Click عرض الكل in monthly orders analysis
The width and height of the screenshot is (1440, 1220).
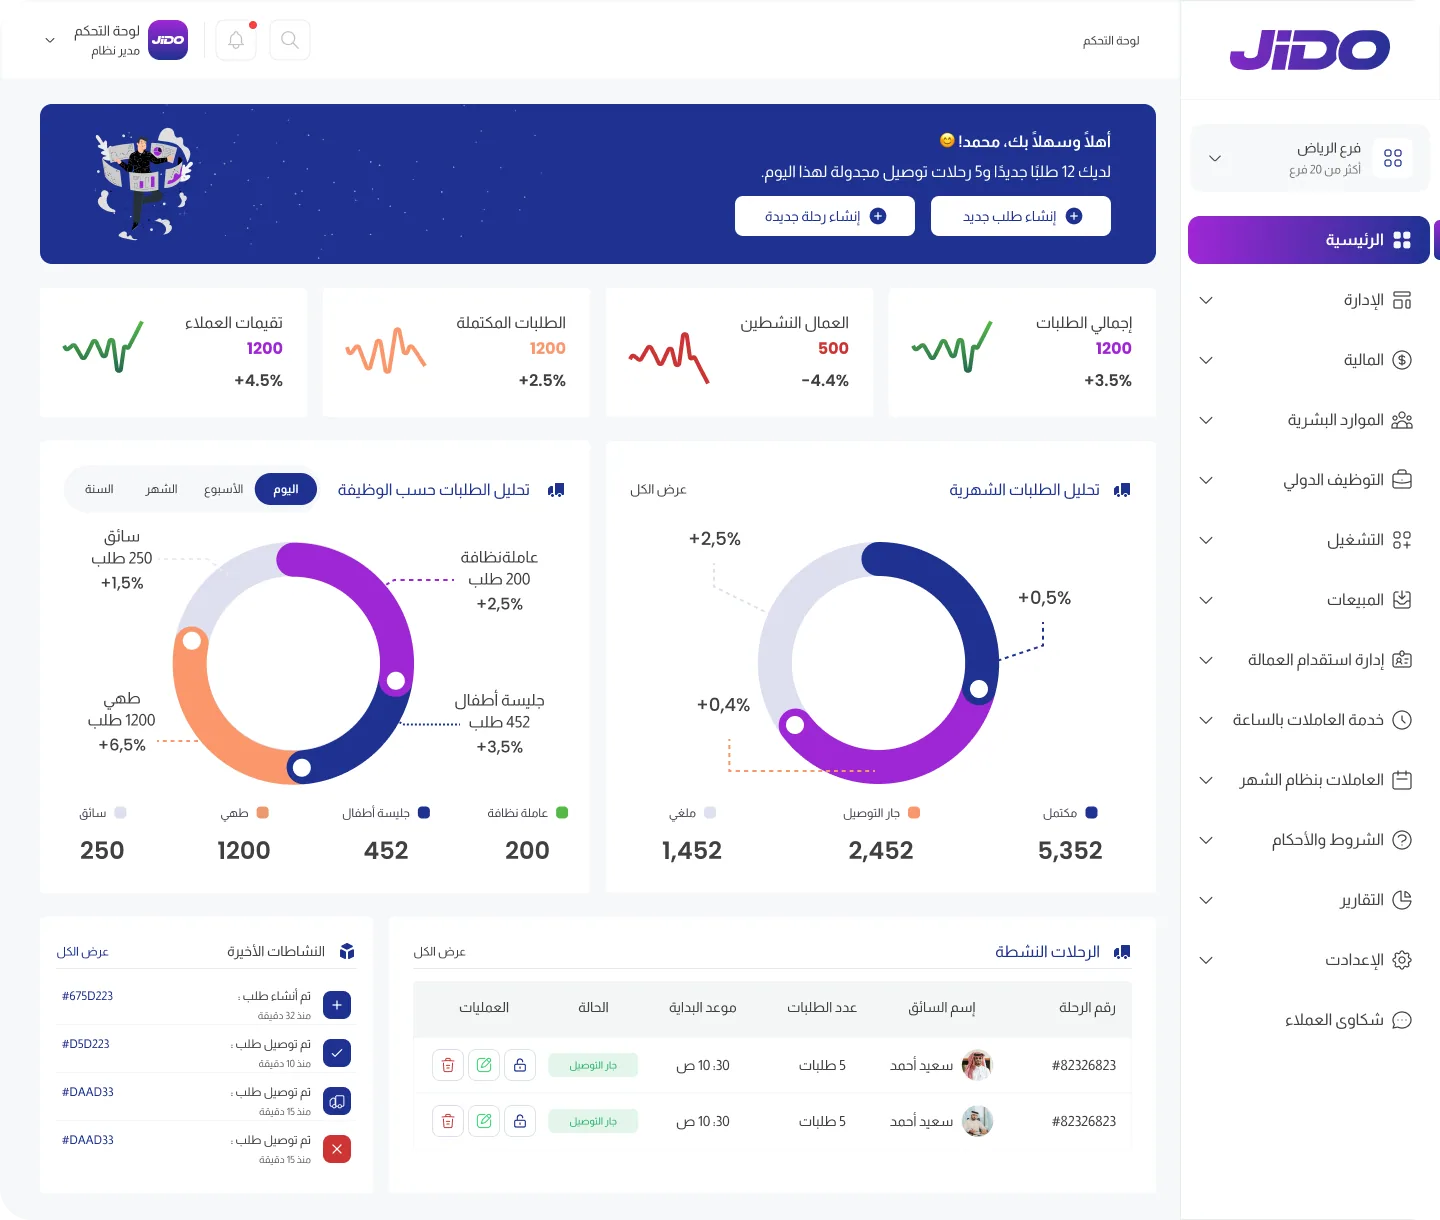click(x=658, y=490)
